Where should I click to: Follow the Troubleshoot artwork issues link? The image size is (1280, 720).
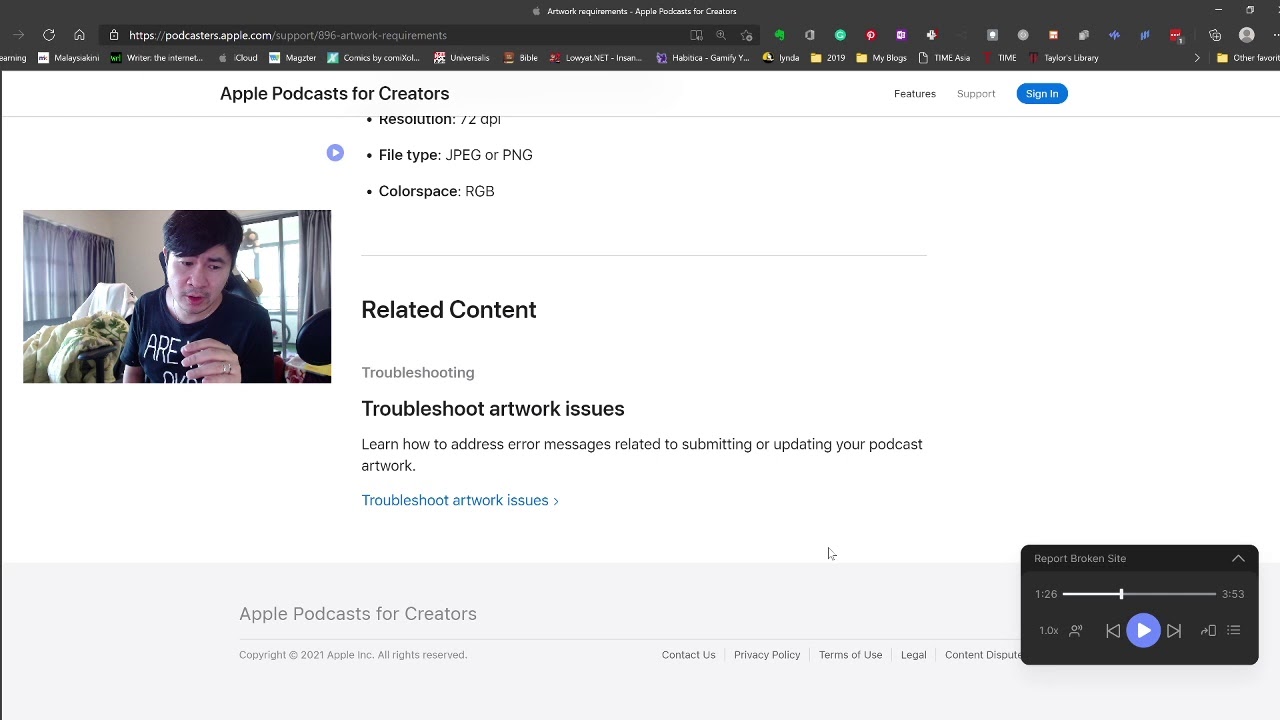pyautogui.click(x=460, y=500)
